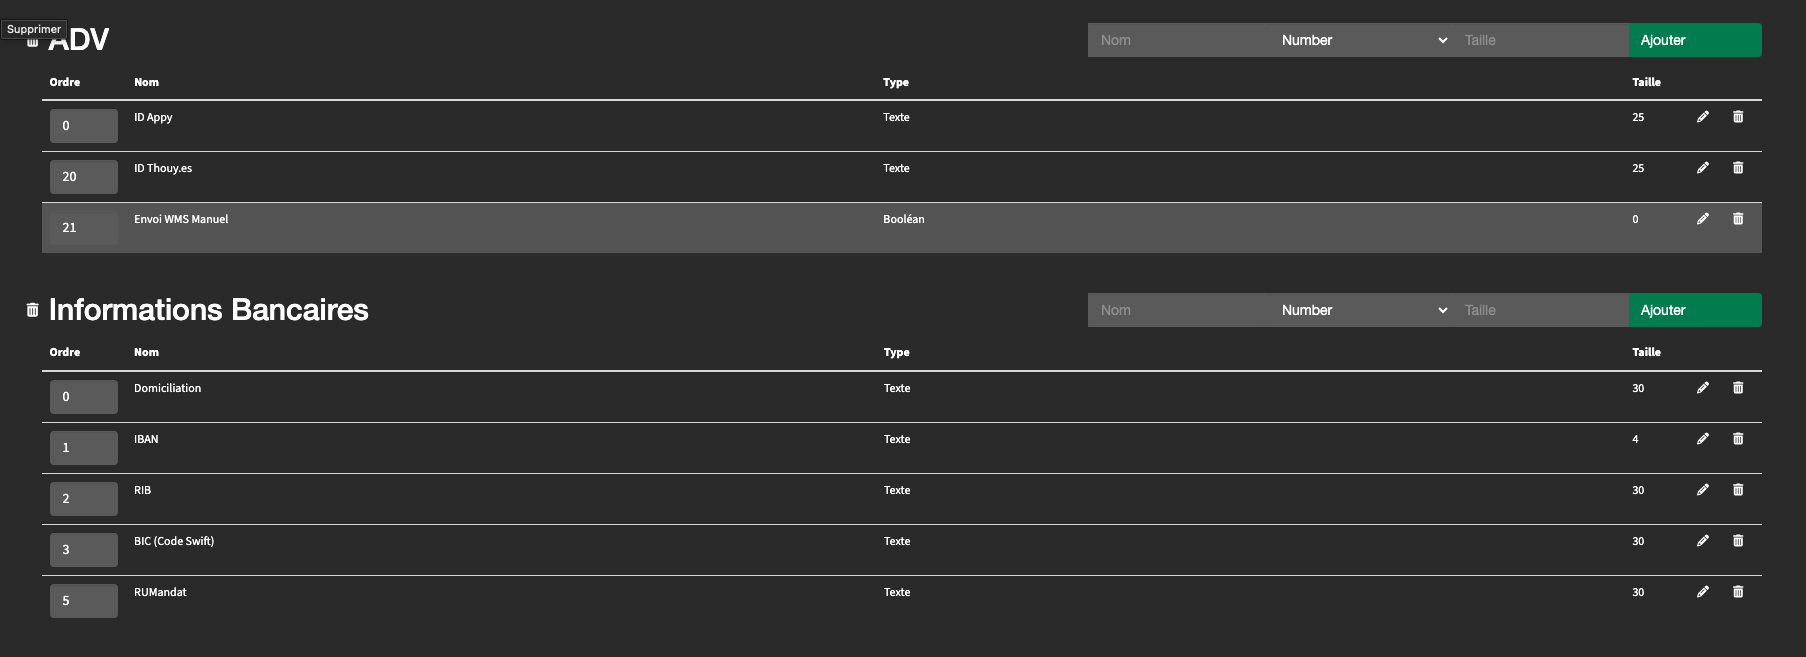Delete the Envoi WMS Manuel row
1806x657 pixels.
(1738, 219)
